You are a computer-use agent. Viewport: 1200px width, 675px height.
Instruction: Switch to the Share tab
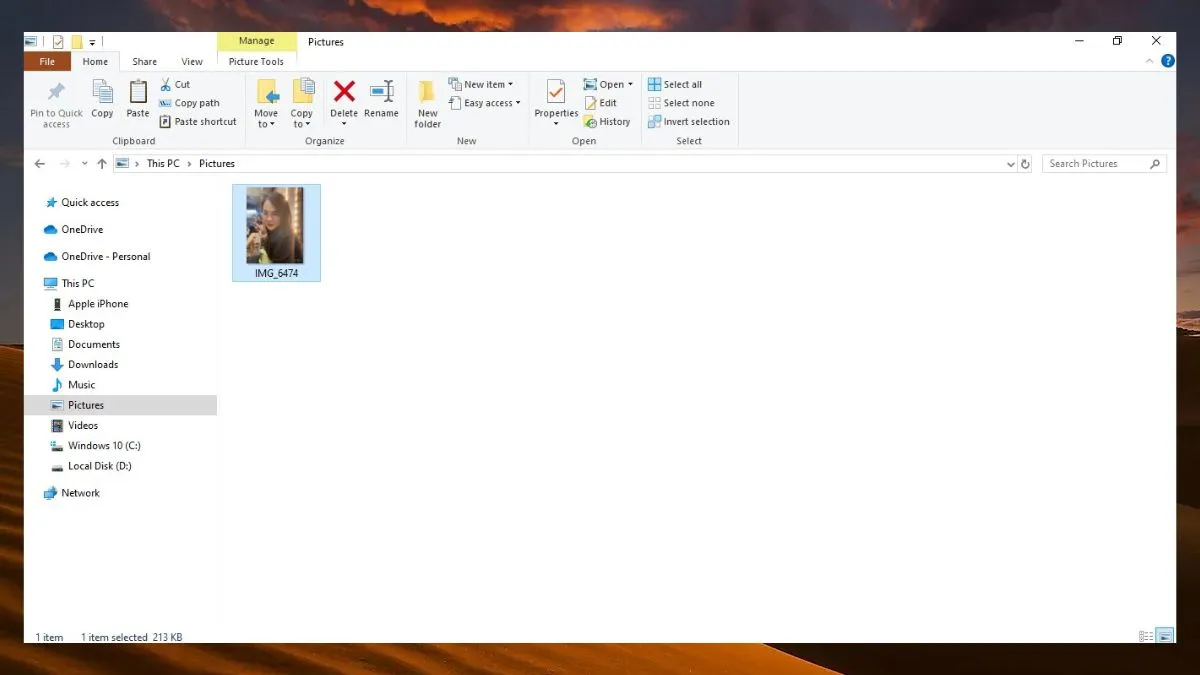tap(145, 62)
